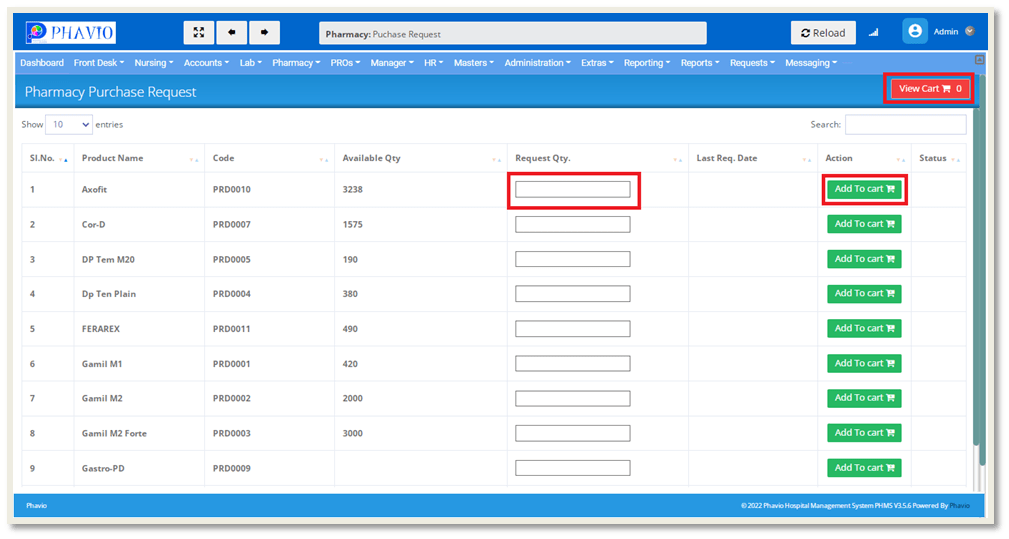Open the Reporting menu
Viewport: 1009px width, 539px height.
(x=646, y=63)
